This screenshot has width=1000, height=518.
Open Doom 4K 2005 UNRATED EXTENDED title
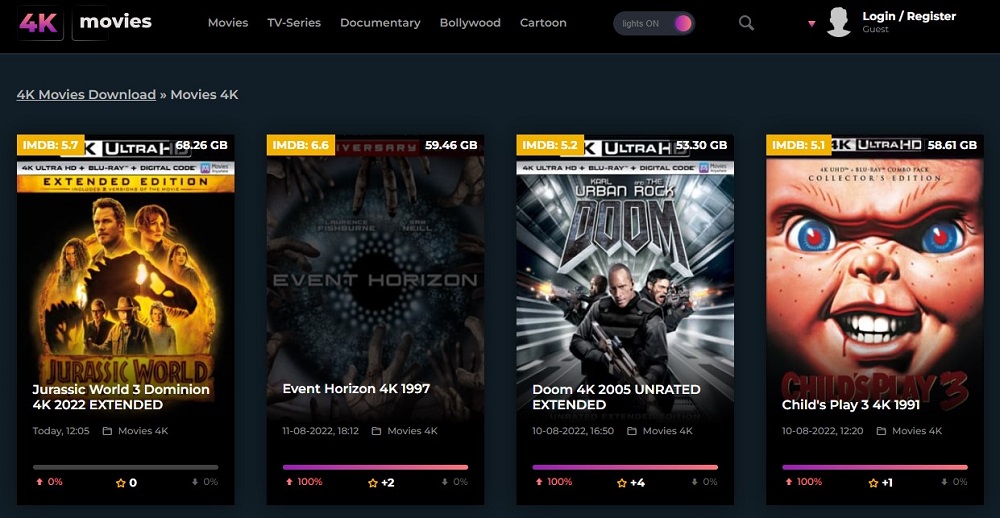pos(616,397)
